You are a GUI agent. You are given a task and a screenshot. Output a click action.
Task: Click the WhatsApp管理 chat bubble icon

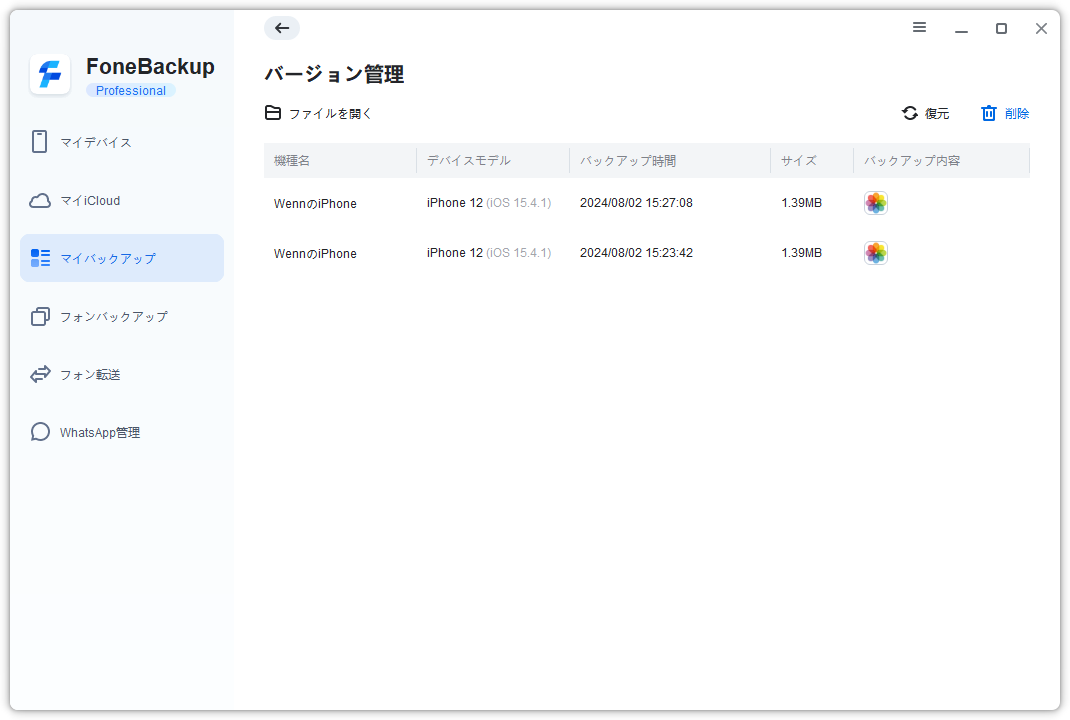tap(40, 432)
